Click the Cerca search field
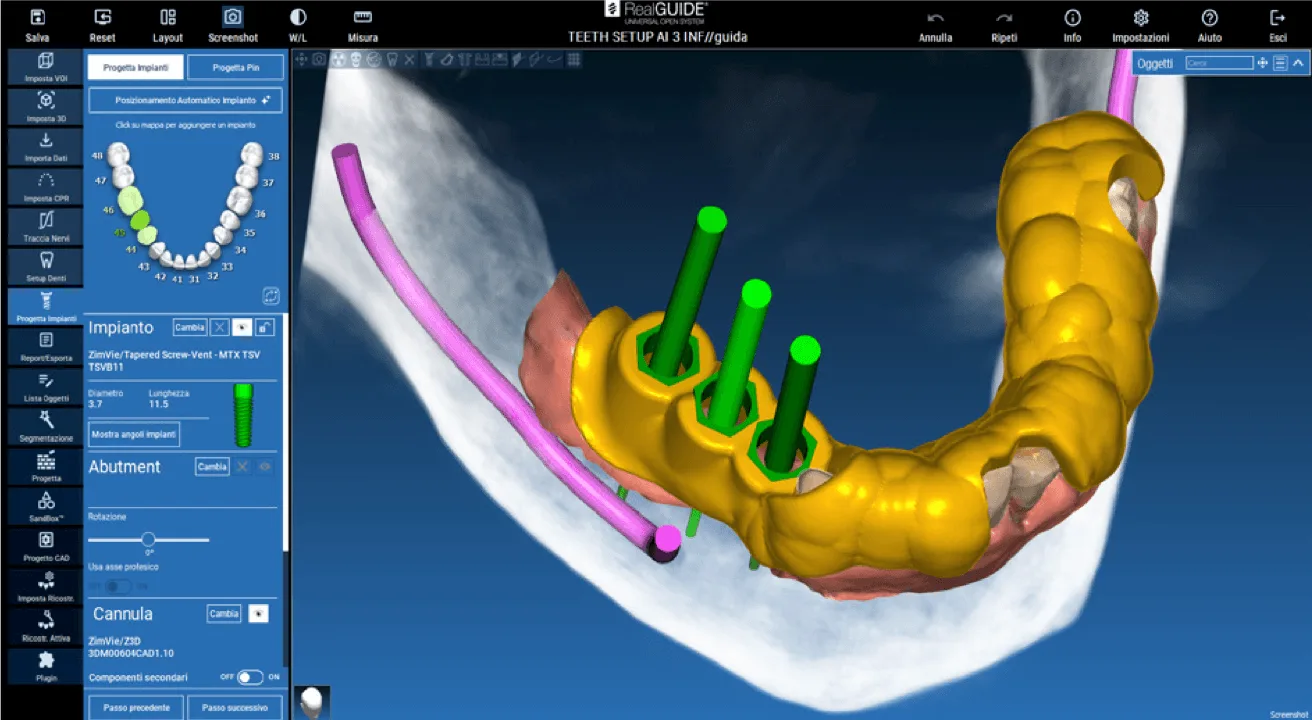This screenshot has width=1312, height=720. point(1219,63)
